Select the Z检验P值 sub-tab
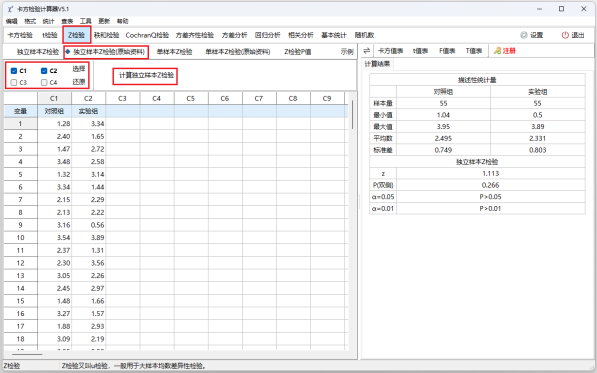Viewport: 597px width, 373px height. click(x=298, y=52)
